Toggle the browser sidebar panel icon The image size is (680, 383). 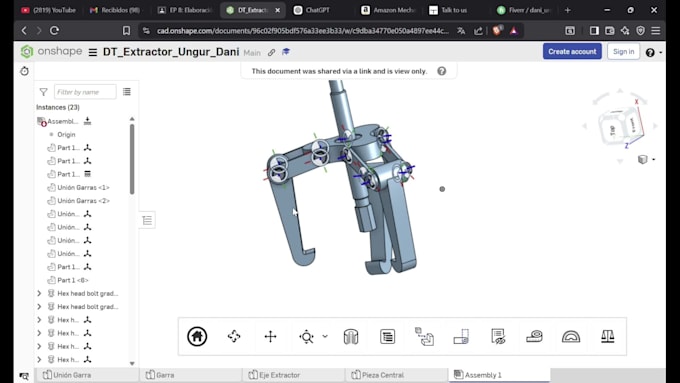pos(594,30)
